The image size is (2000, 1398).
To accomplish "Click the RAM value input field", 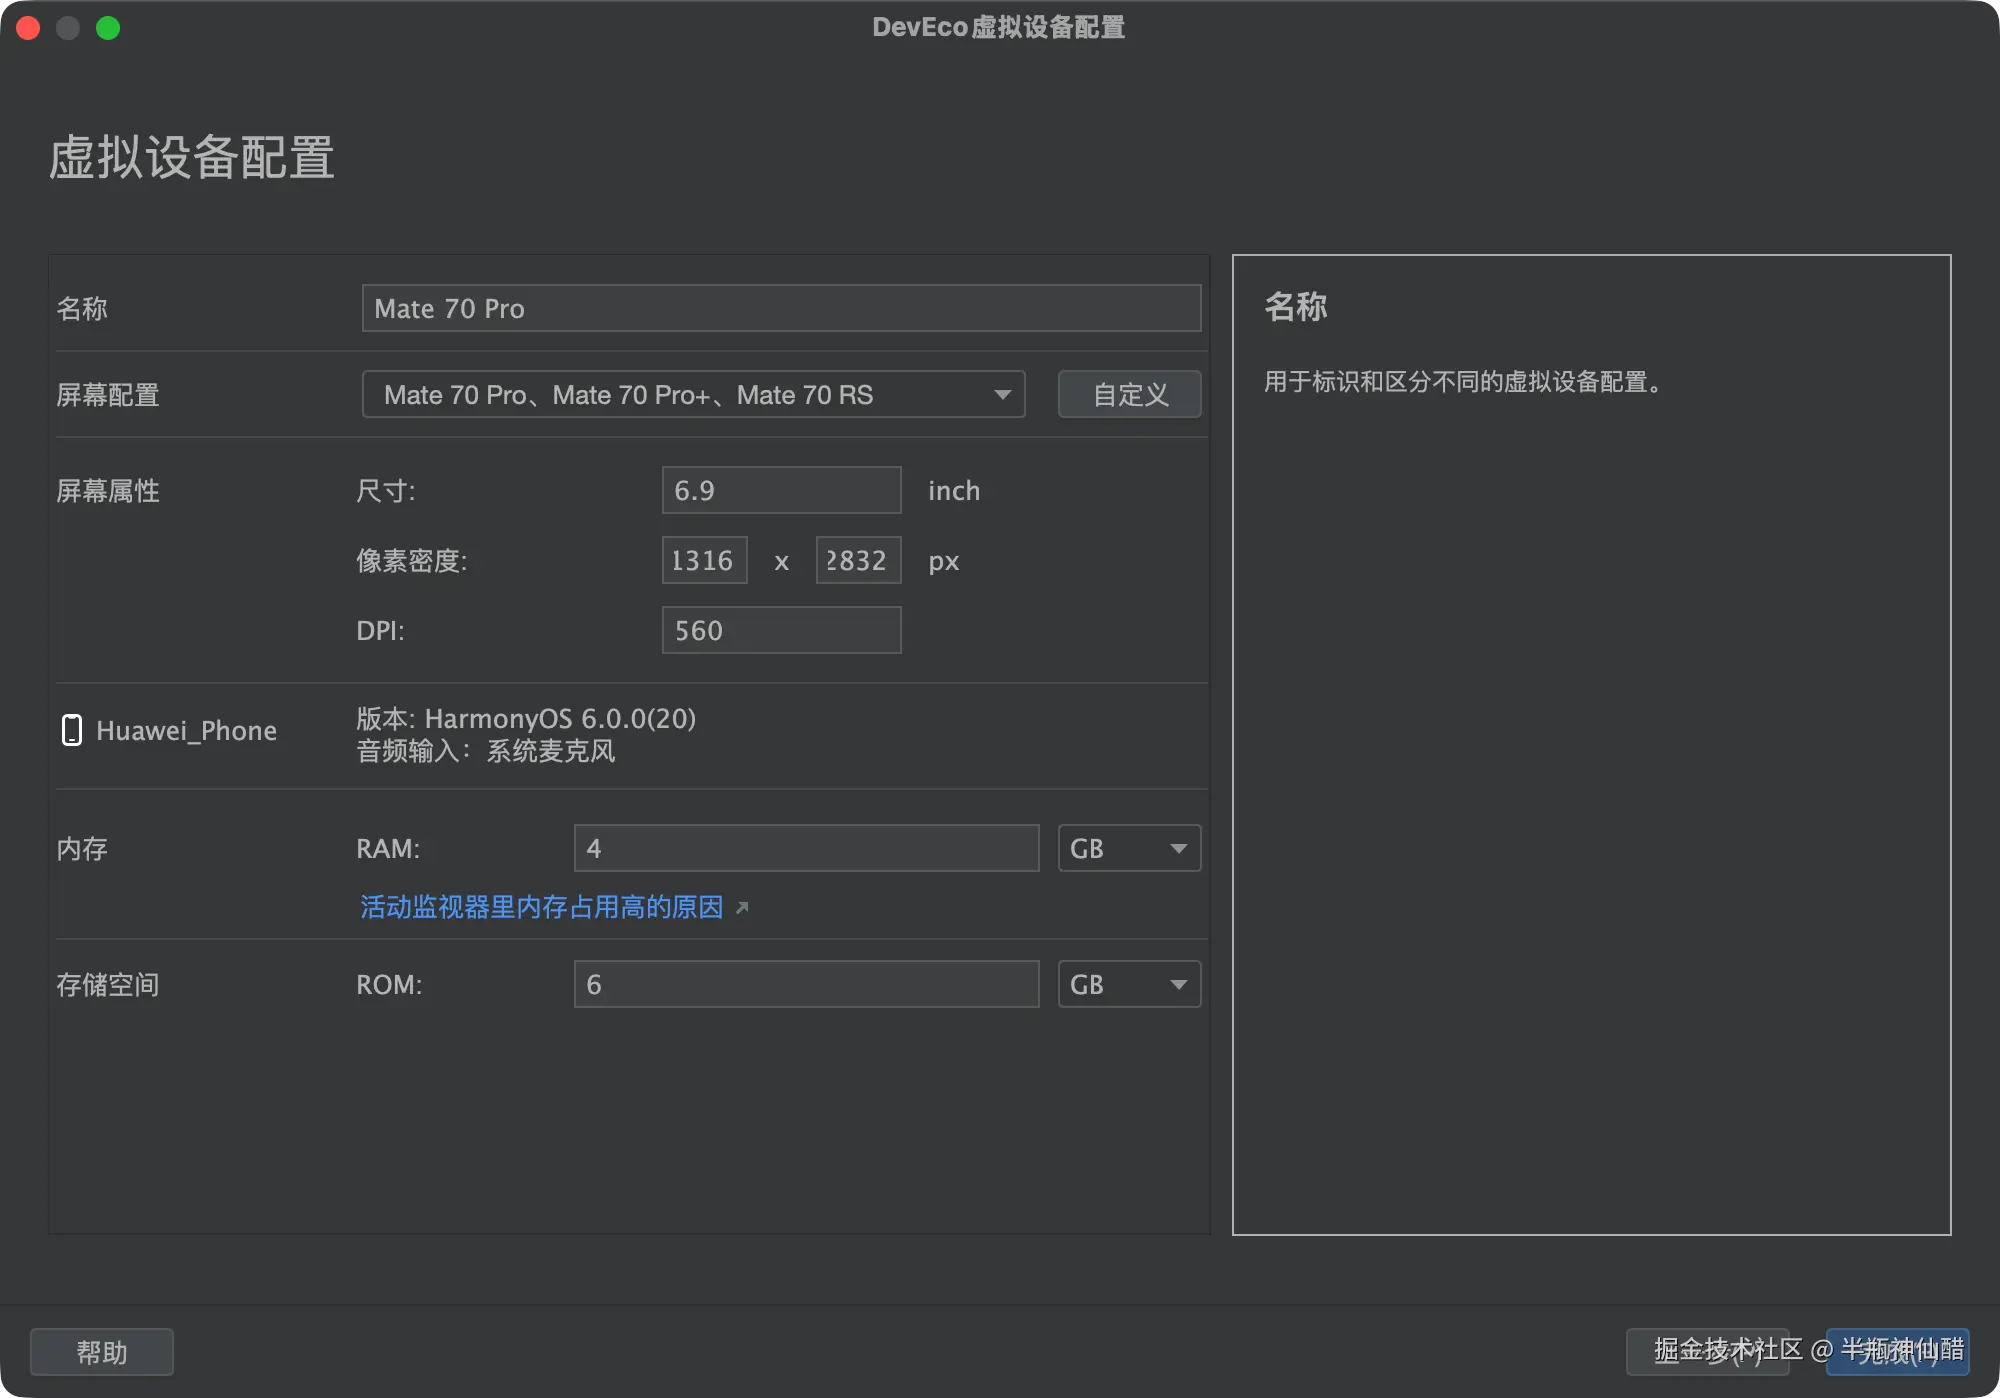I will (x=806, y=849).
